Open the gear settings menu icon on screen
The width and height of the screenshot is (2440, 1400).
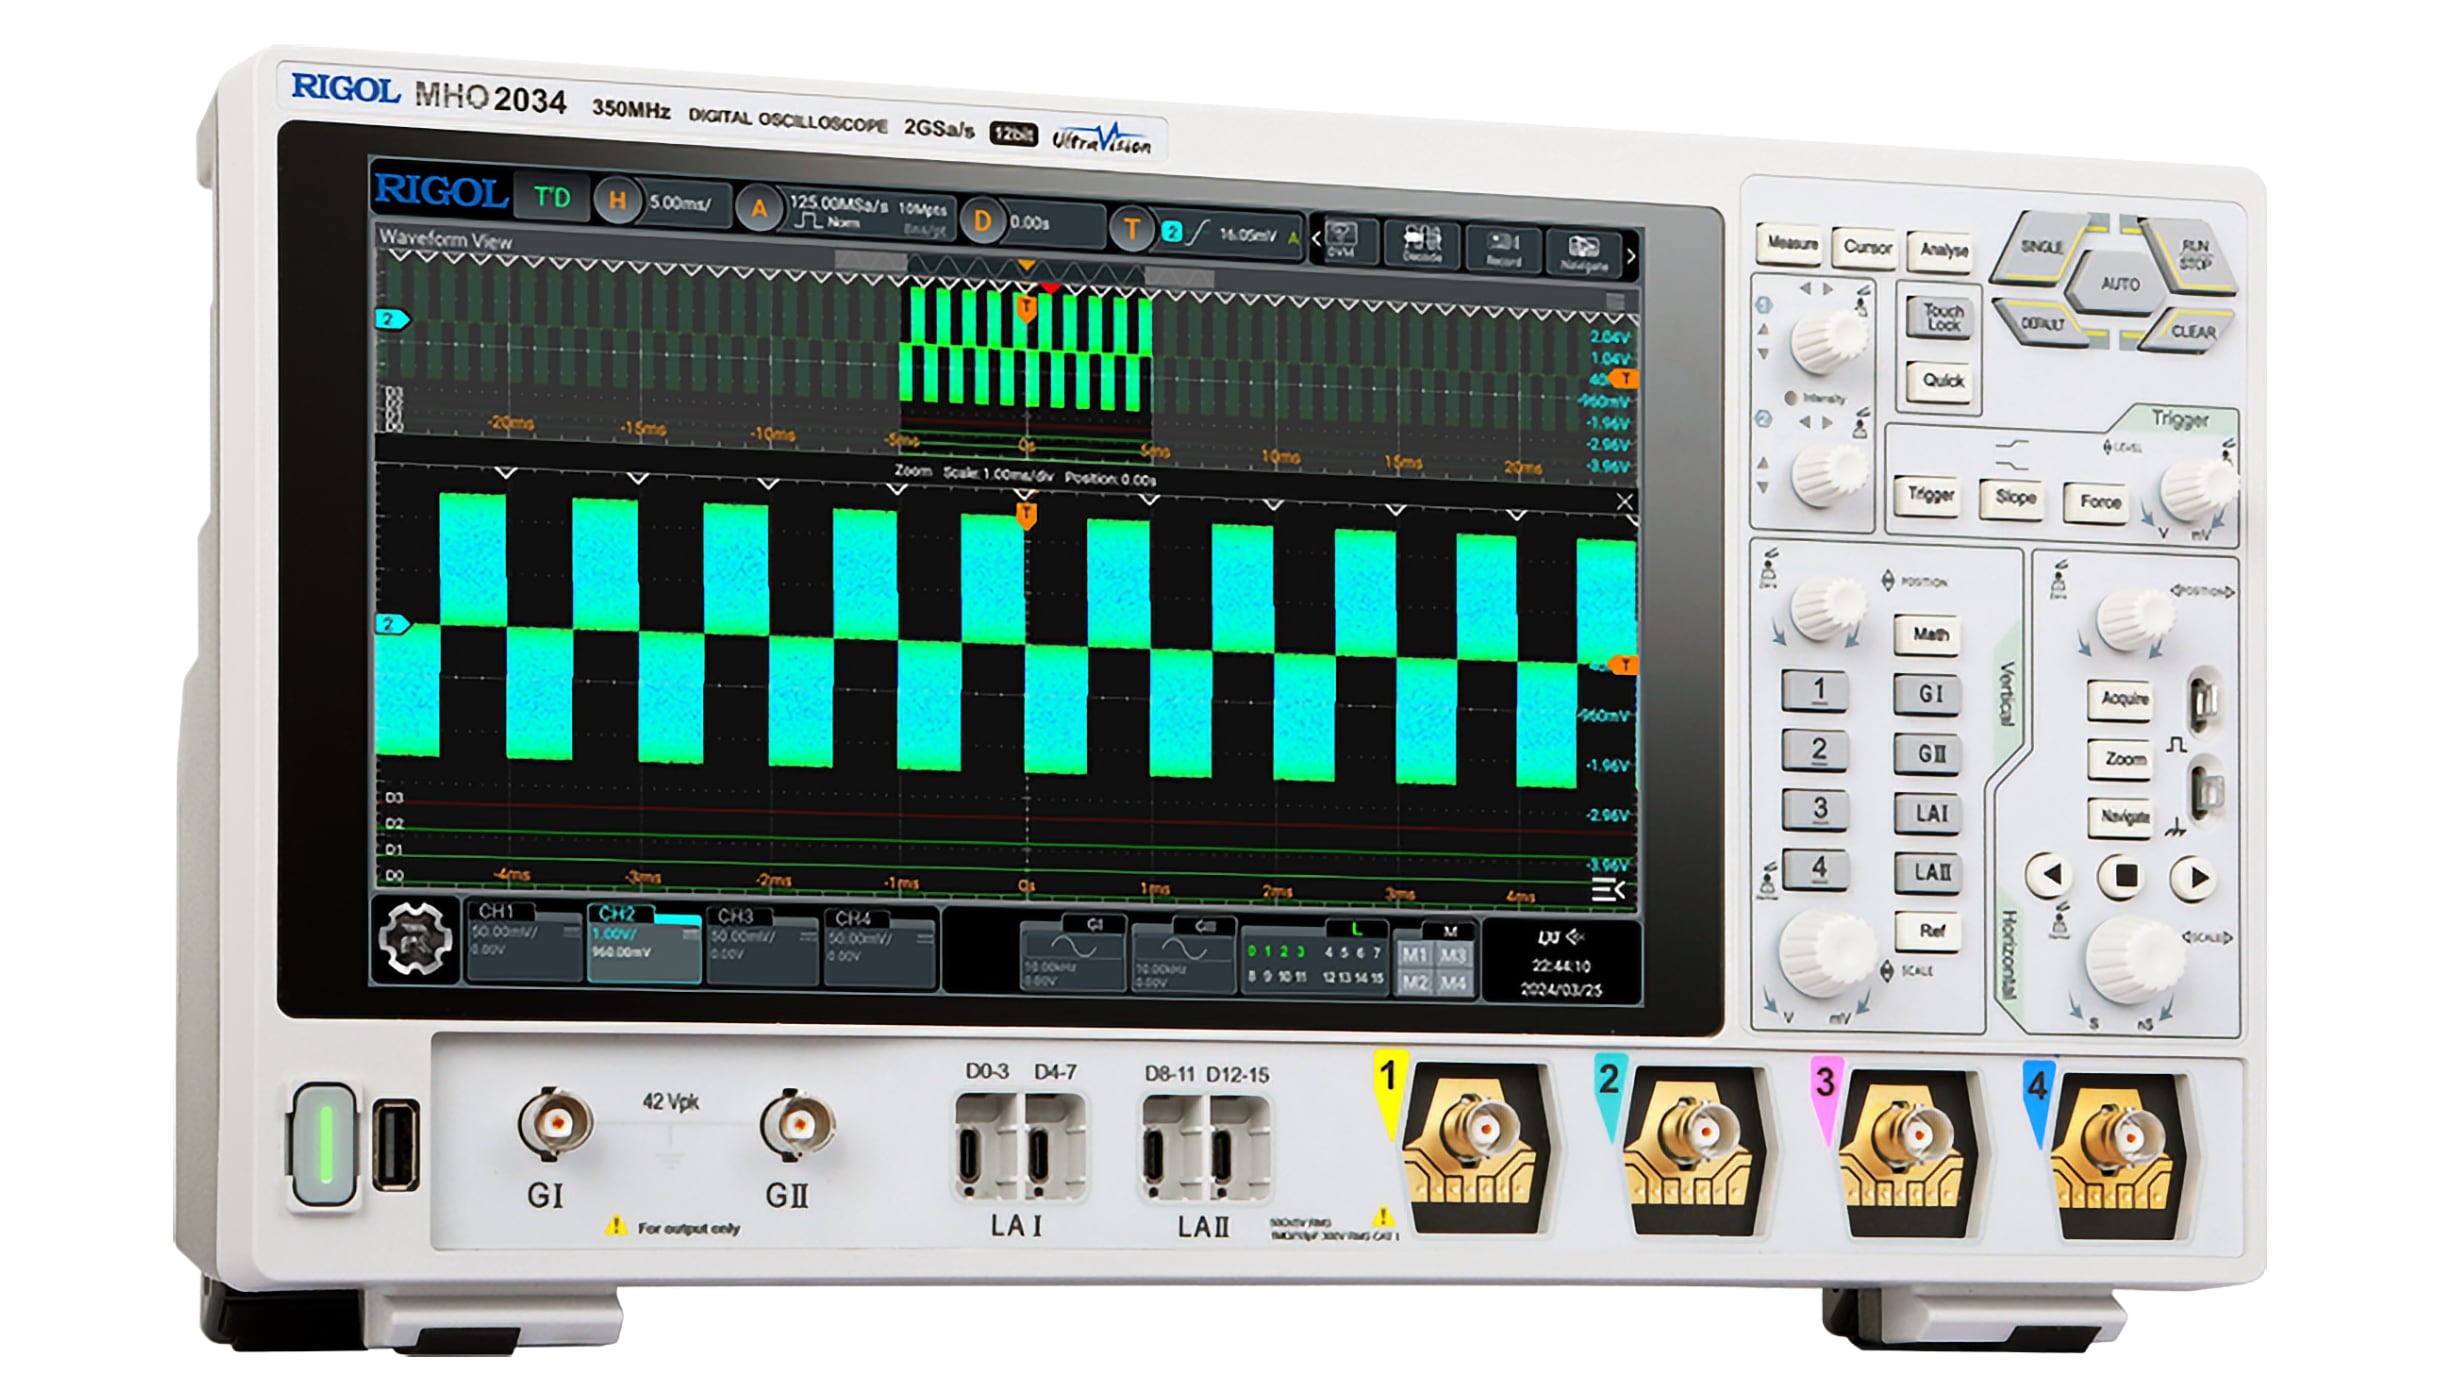(x=414, y=938)
